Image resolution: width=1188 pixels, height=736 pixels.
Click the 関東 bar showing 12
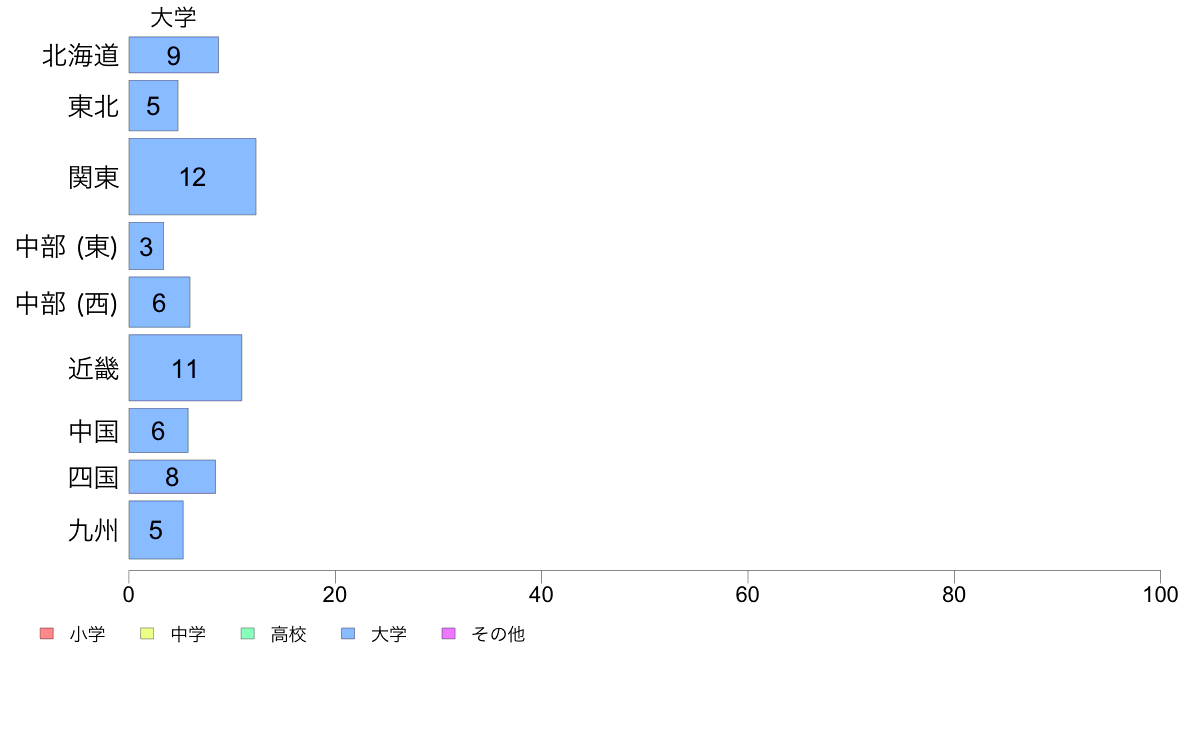(192, 177)
